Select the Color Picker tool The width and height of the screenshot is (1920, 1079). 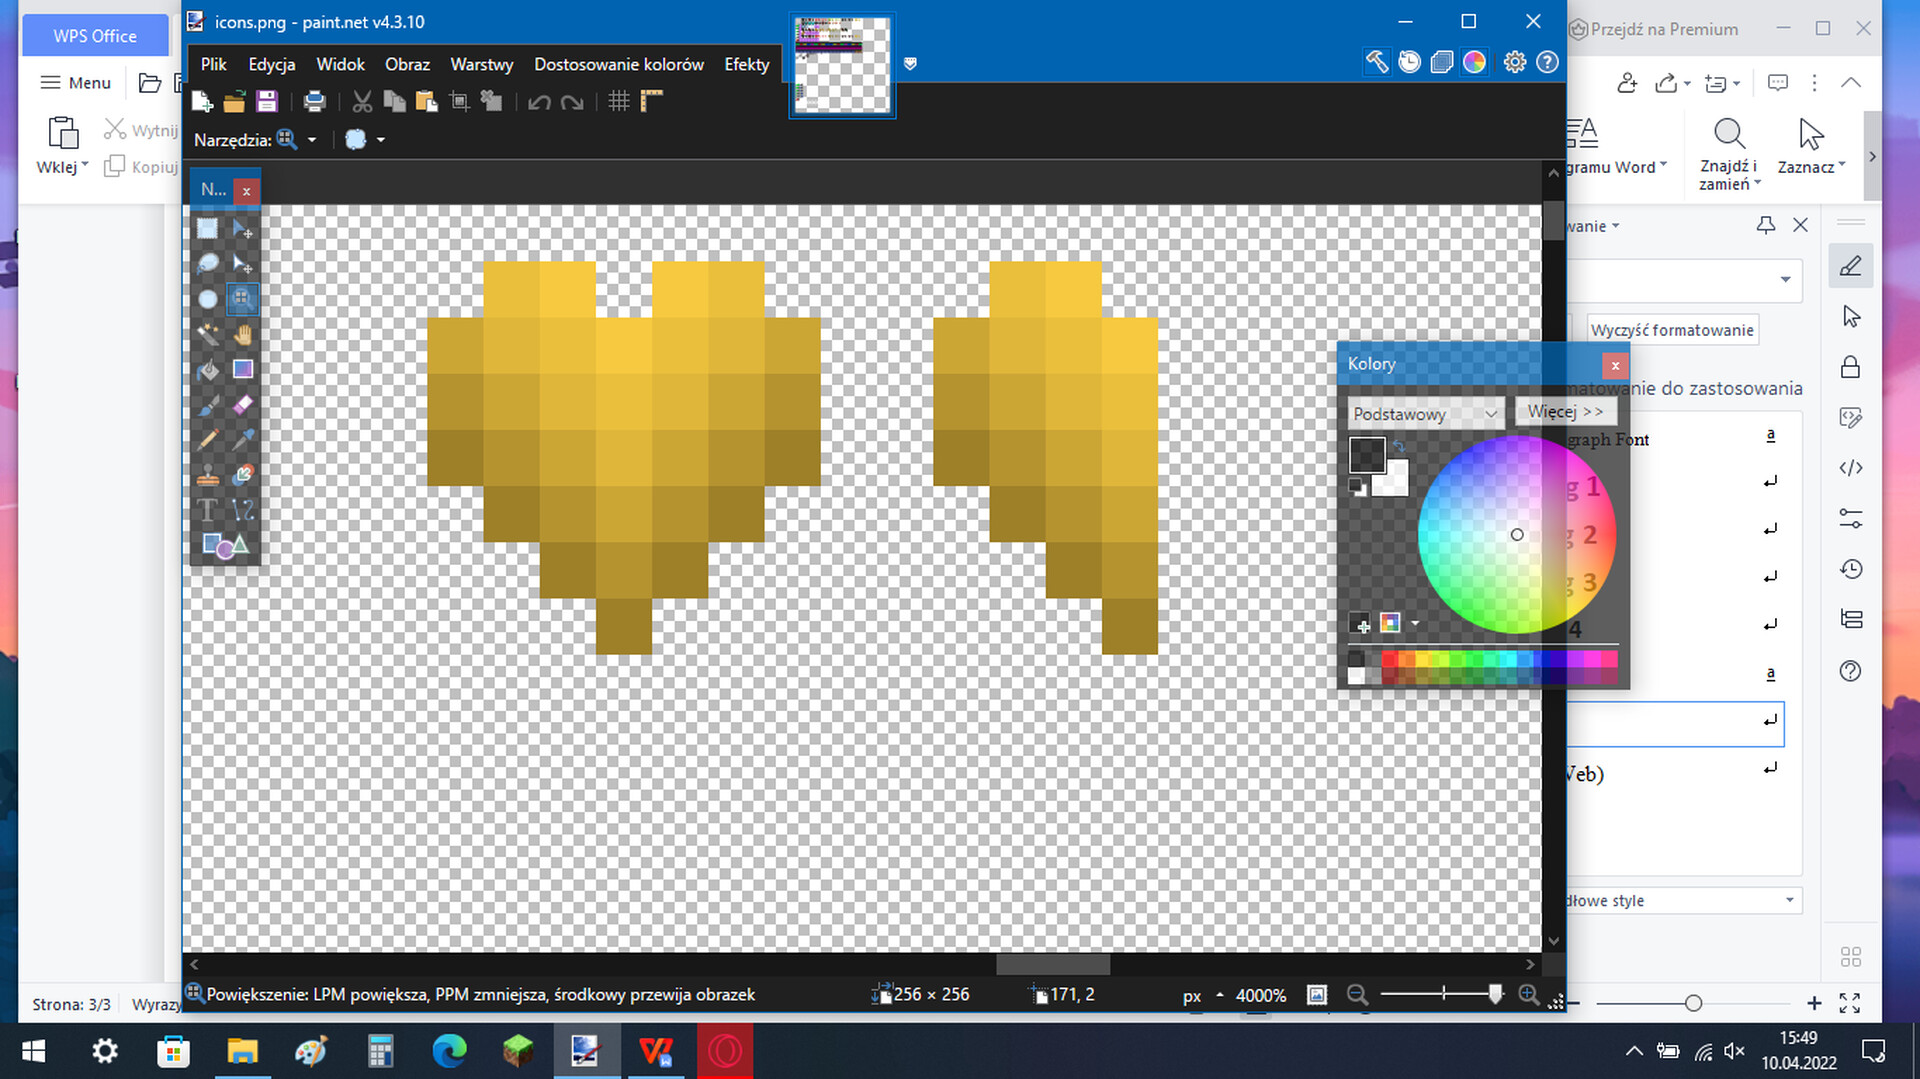(243, 439)
